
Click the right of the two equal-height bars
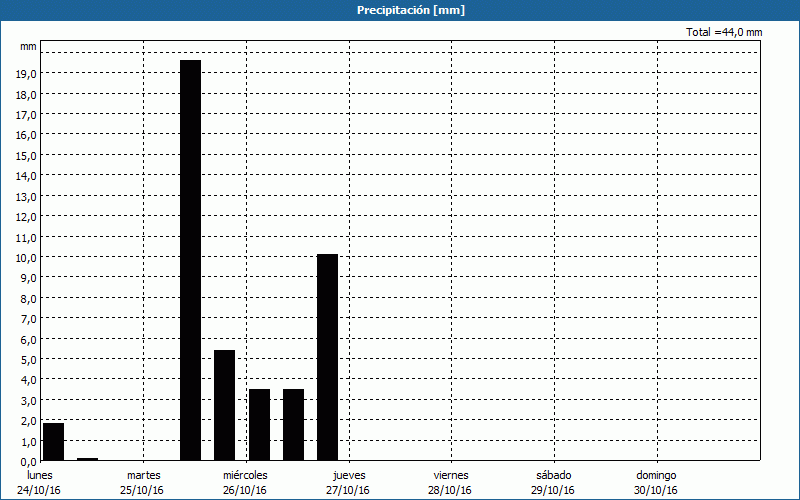coord(293,424)
